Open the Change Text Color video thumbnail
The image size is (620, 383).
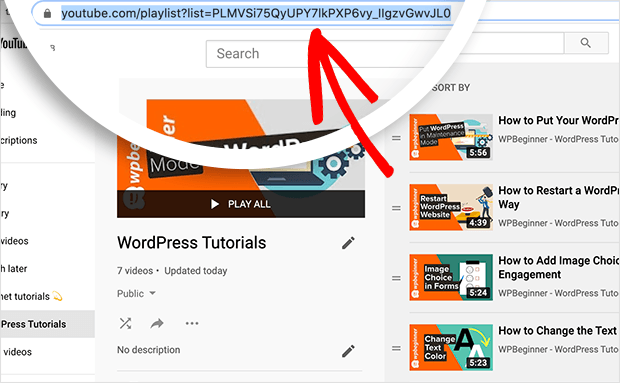[x=451, y=347]
